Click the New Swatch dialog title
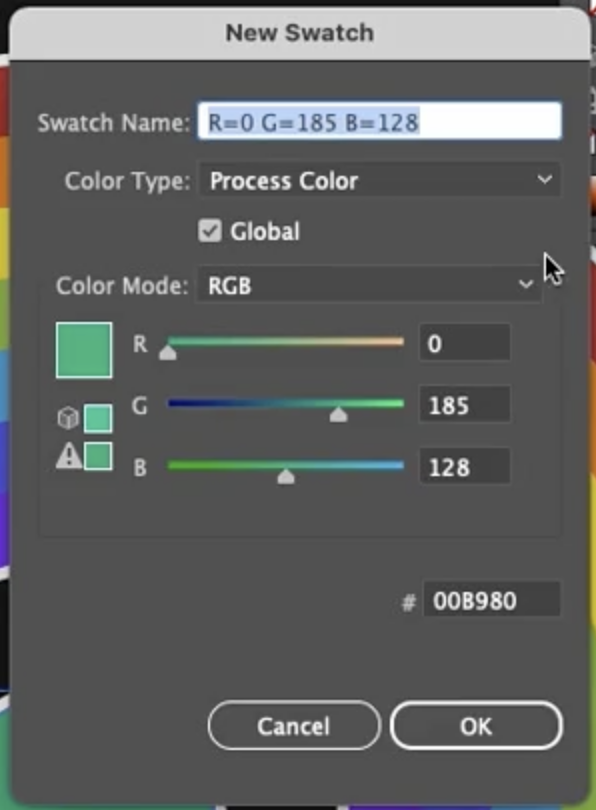The height and width of the screenshot is (810, 596). click(x=300, y=33)
